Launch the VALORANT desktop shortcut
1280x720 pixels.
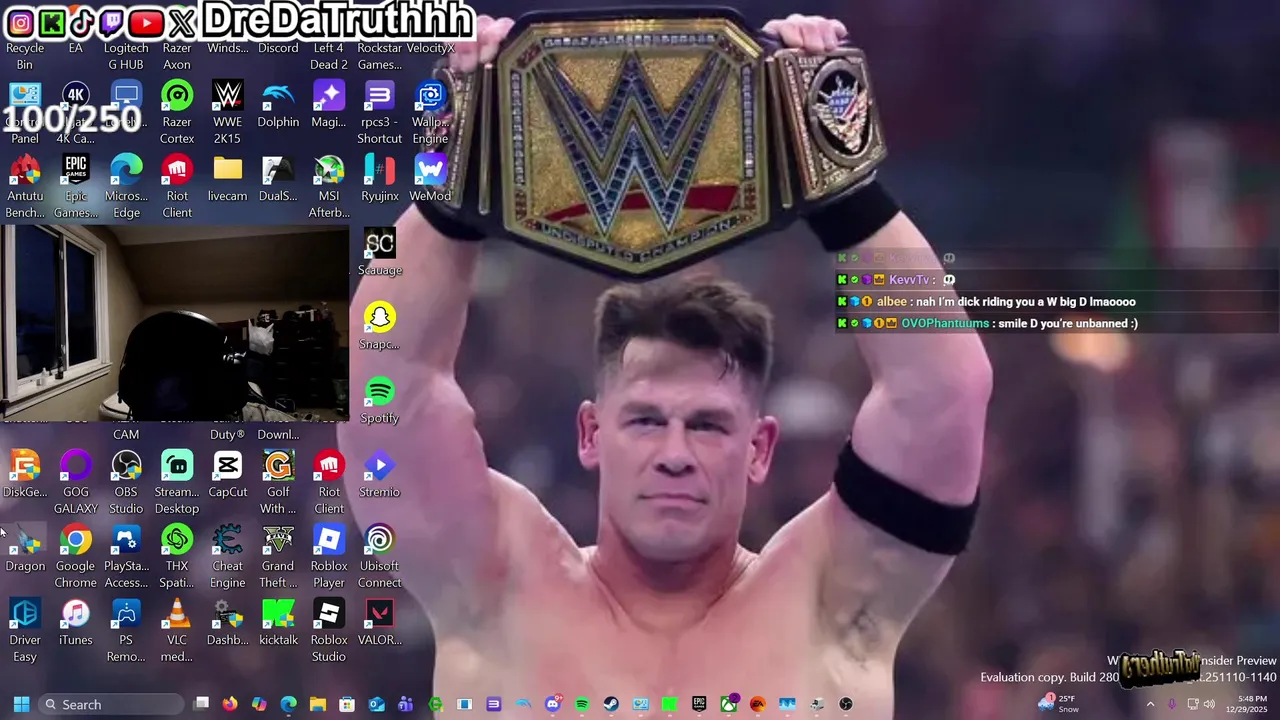[380, 623]
